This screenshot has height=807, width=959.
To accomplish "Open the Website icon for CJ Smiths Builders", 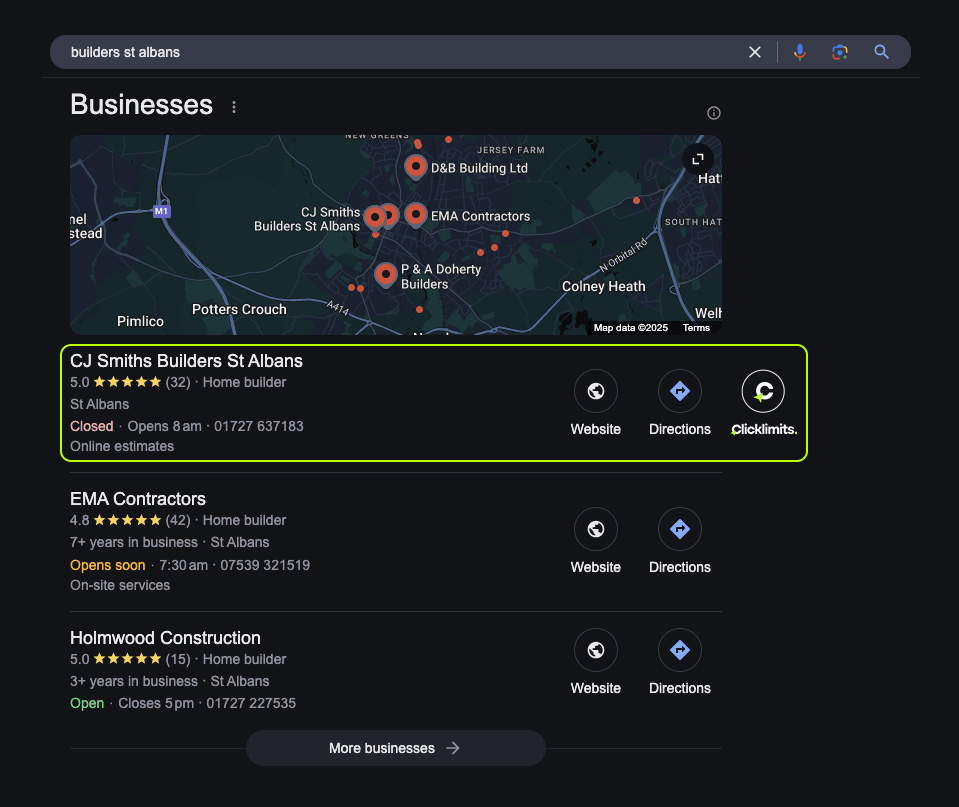I will coord(595,391).
